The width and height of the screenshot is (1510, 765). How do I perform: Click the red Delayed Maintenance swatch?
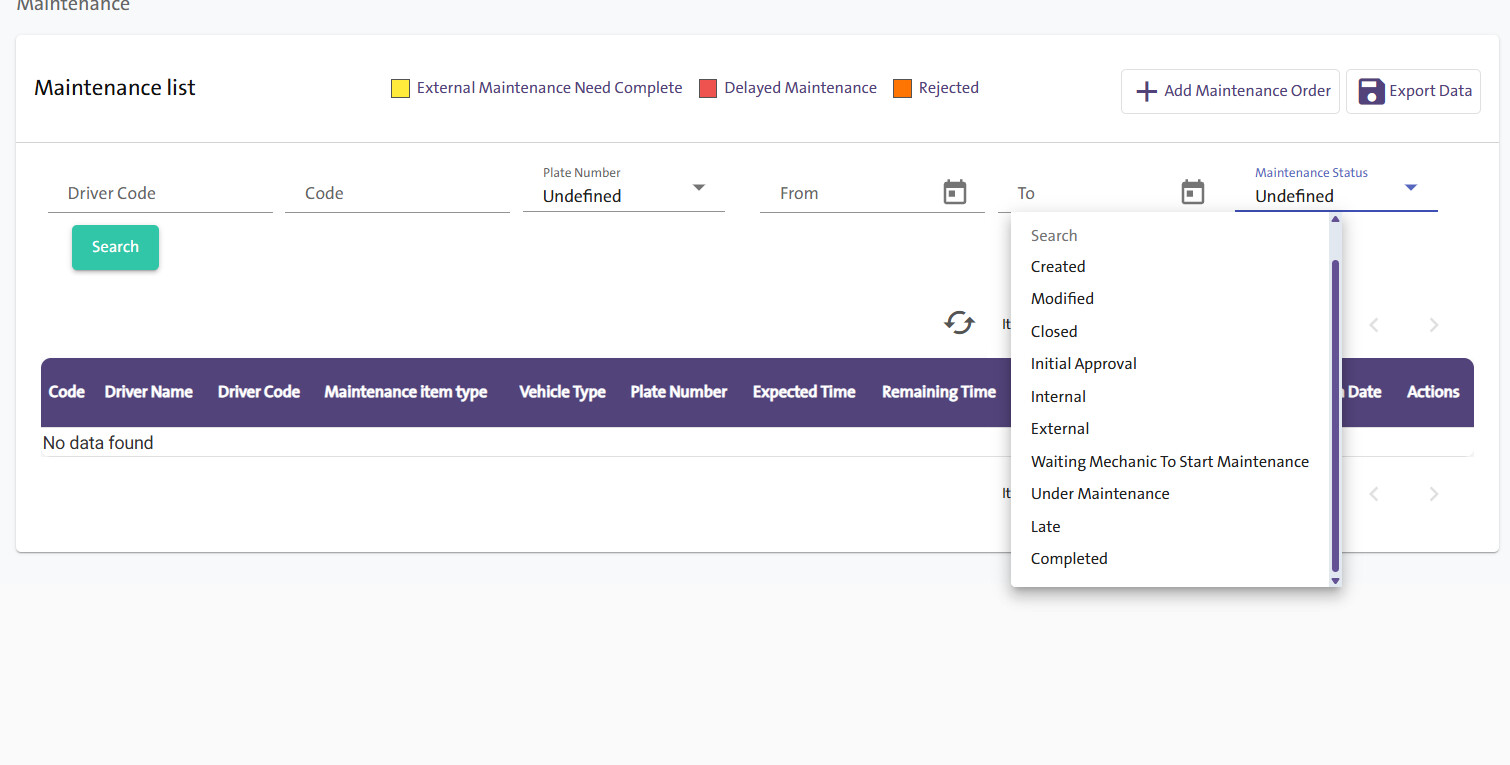coord(708,89)
